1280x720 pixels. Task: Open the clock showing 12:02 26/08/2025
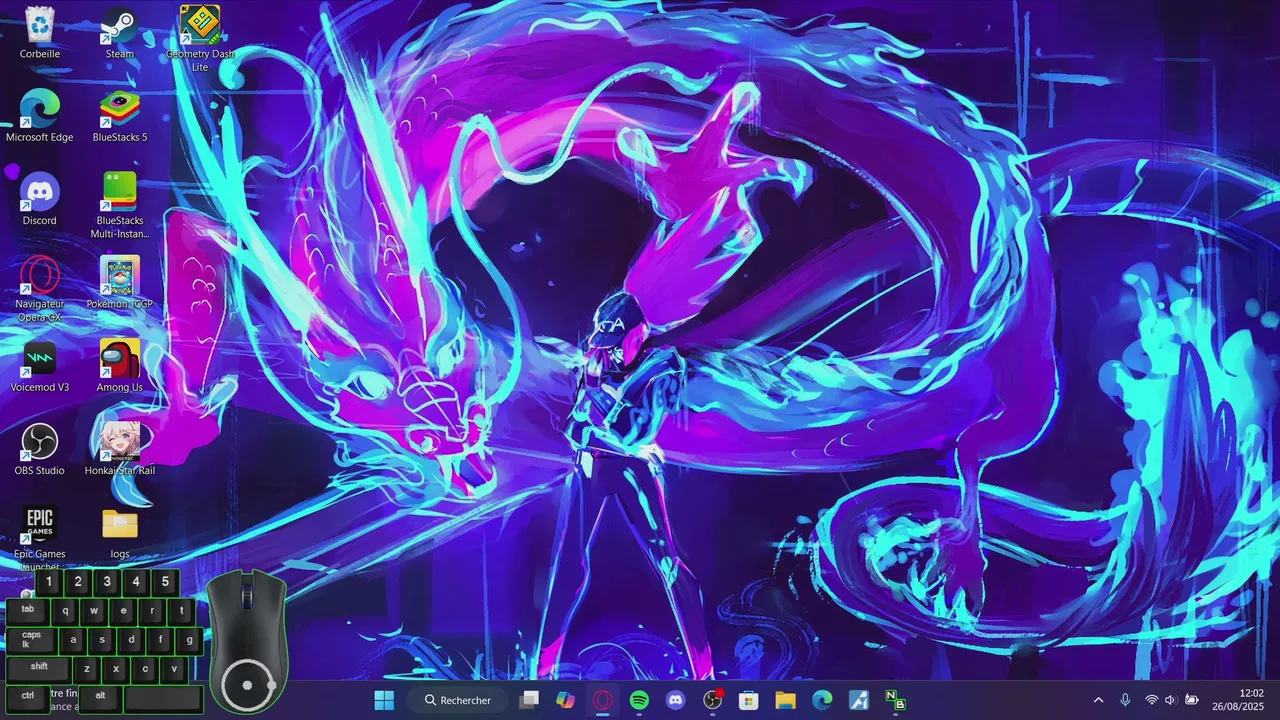[1239, 700]
